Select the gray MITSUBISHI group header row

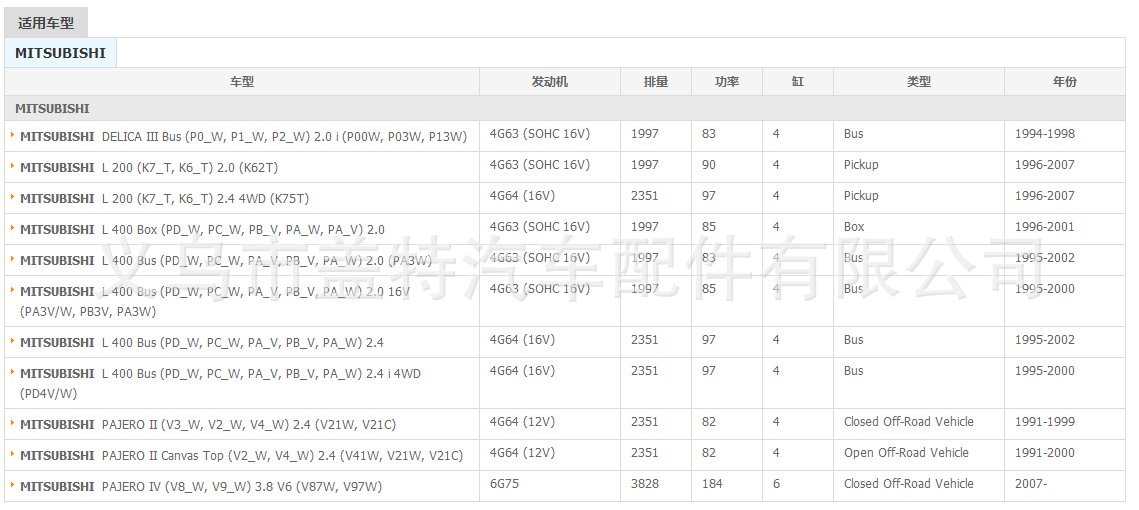(565, 108)
